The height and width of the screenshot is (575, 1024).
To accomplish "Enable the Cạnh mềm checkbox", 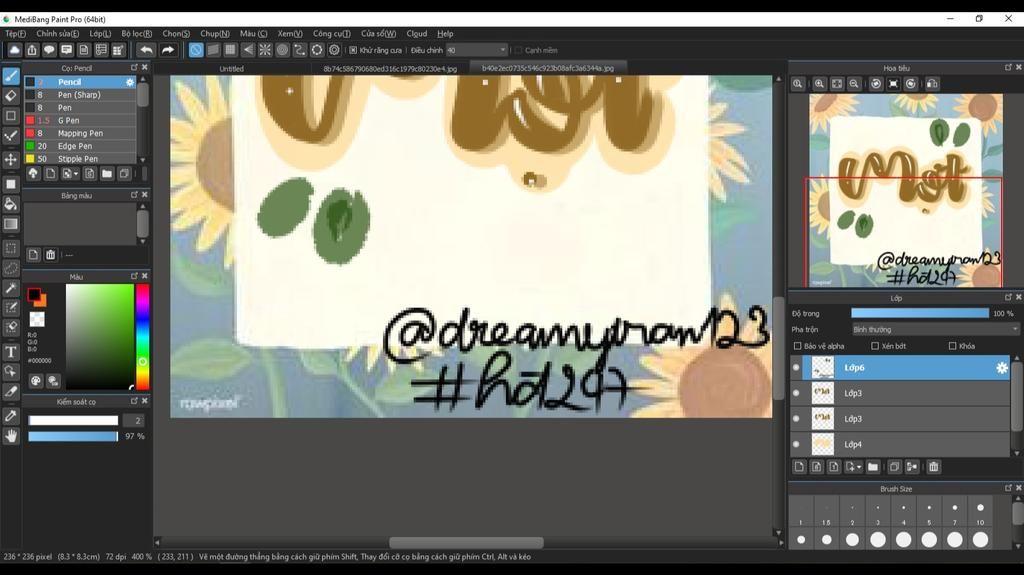I will [519, 50].
